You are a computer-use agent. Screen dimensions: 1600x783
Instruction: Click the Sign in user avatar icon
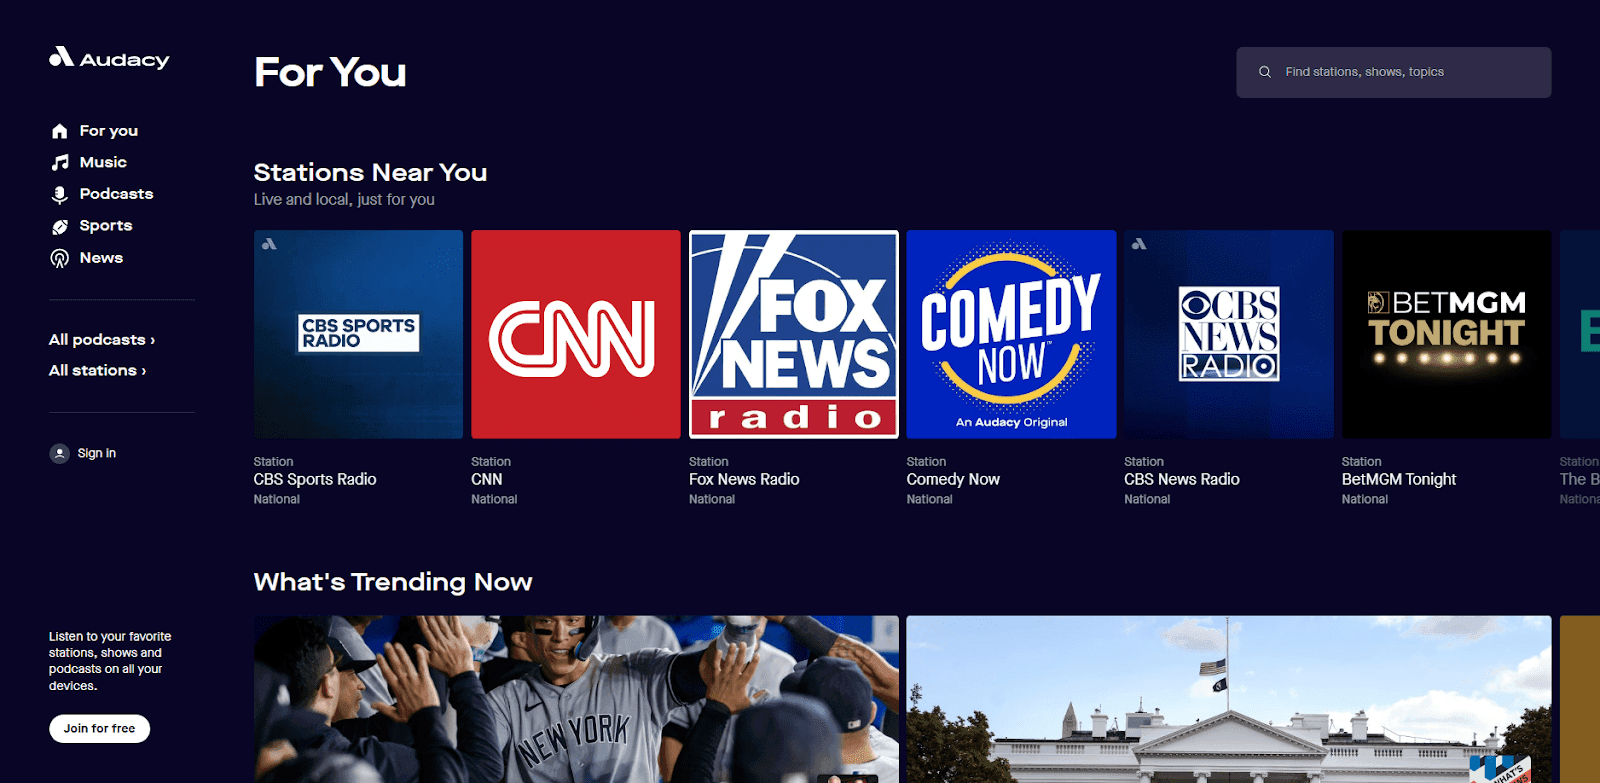coord(59,453)
